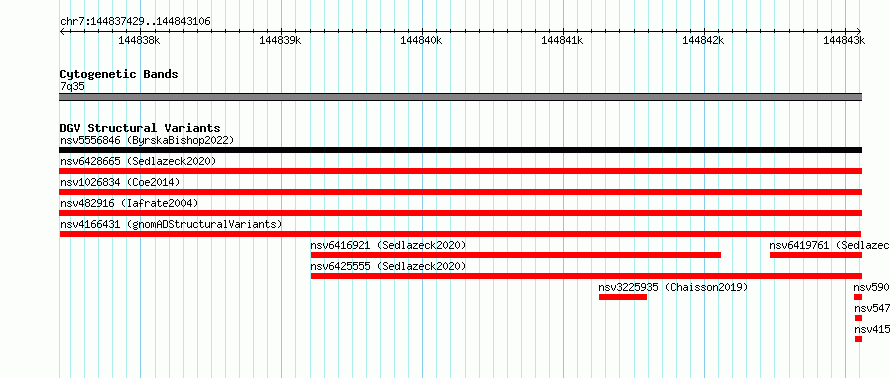Image resolution: width=890 pixels, height=378 pixels.
Task: Open the nsv6416921 Sedlazeck2020 label
Action: [388, 245]
